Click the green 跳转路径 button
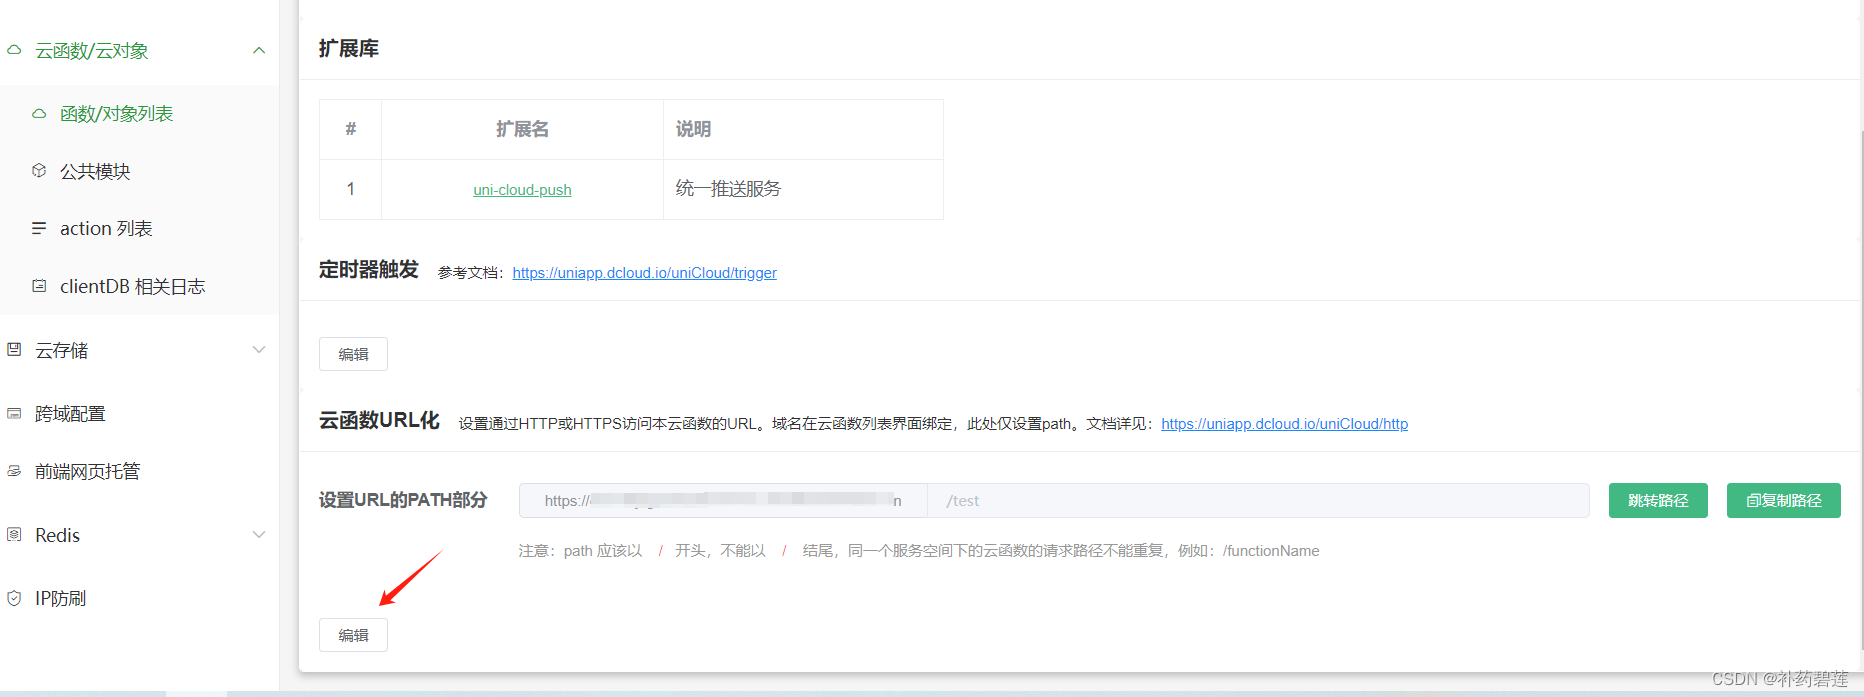The image size is (1864, 697). 1658,500
